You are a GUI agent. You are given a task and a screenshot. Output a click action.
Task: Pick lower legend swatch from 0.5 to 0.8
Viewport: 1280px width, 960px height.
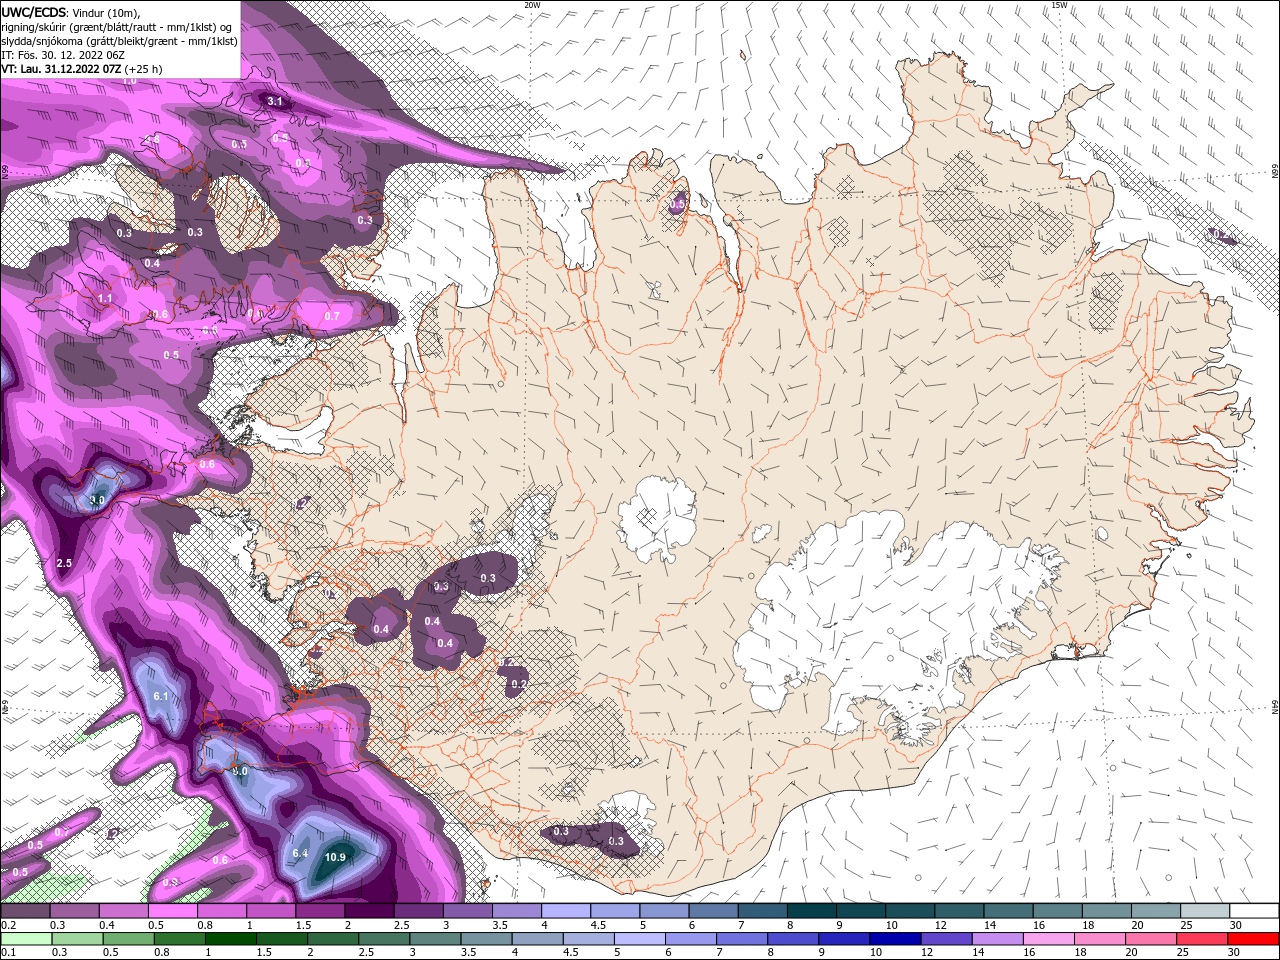coord(128,939)
